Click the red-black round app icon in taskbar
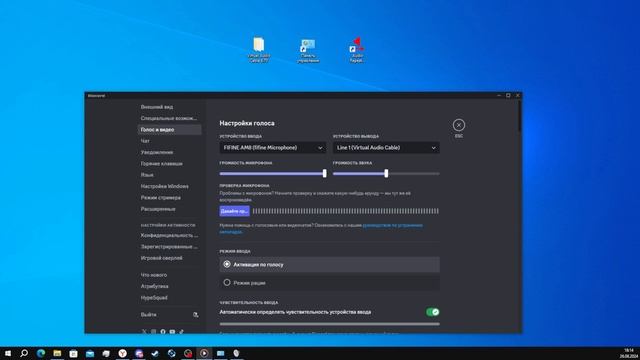 point(188,353)
